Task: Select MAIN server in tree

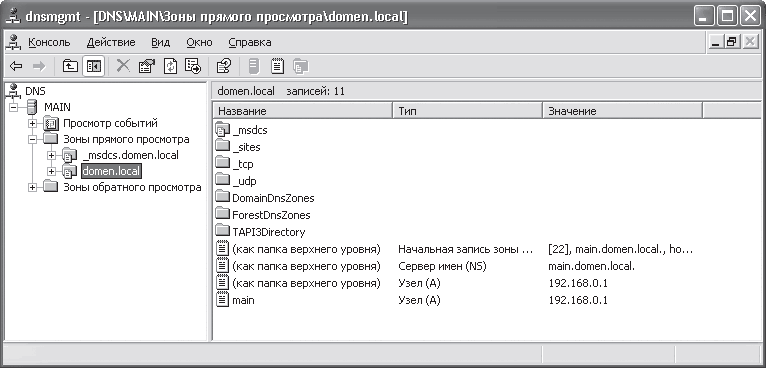Action: pyautogui.click(x=57, y=107)
